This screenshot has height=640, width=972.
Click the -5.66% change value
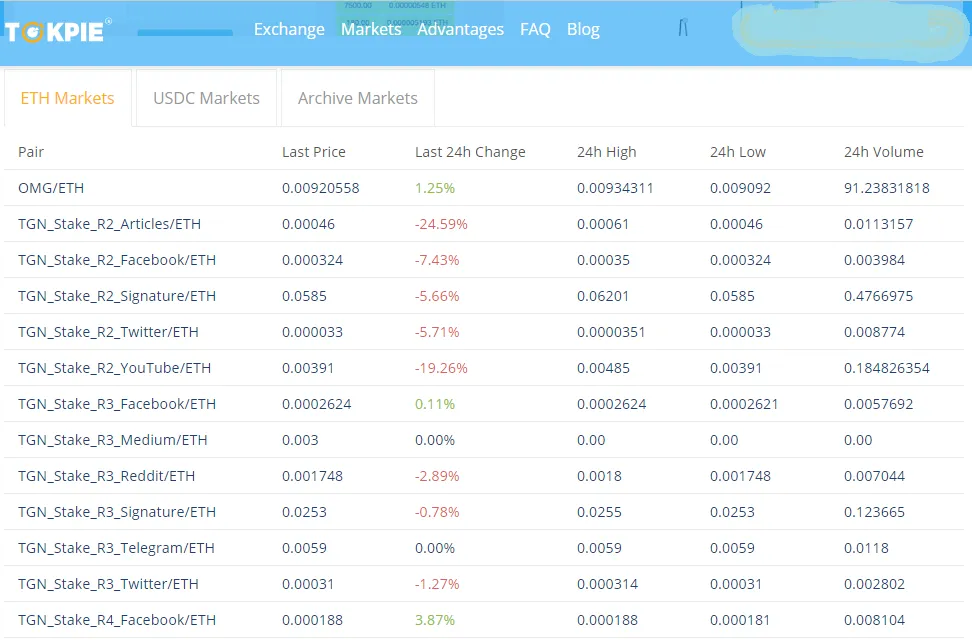coord(437,296)
